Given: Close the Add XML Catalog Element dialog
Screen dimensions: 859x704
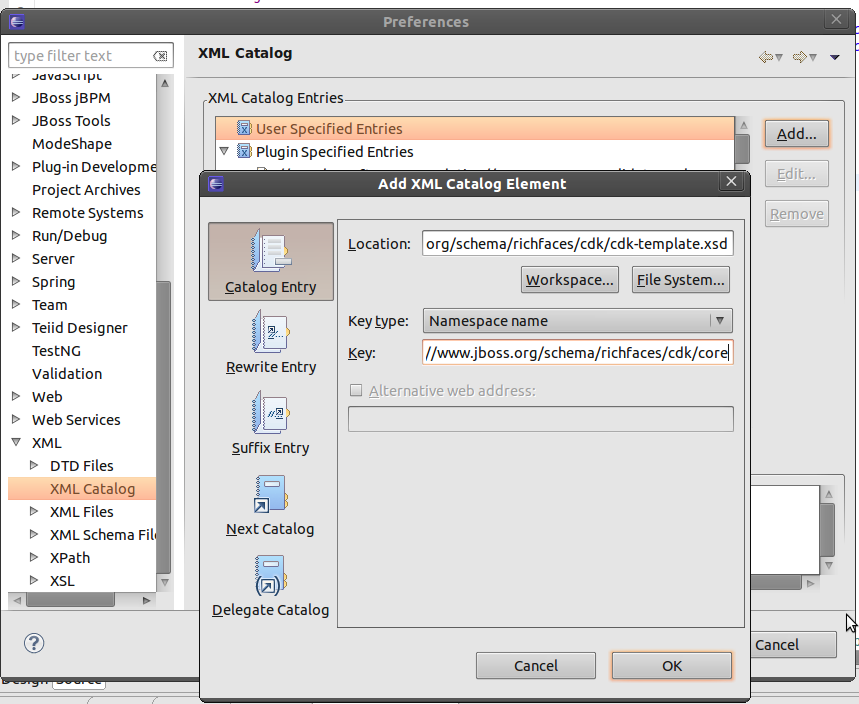Looking at the screenshot, I should coord(731,181).
